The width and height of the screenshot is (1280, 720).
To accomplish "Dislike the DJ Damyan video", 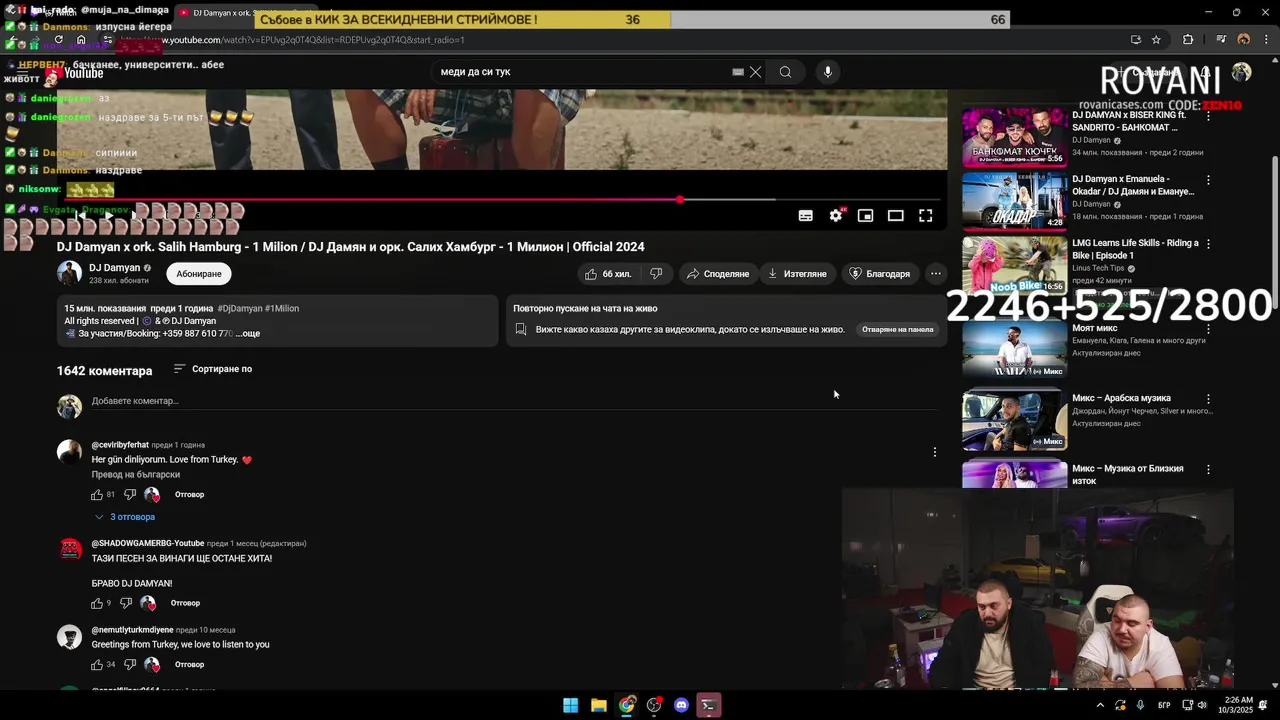I will click(656, 274).
